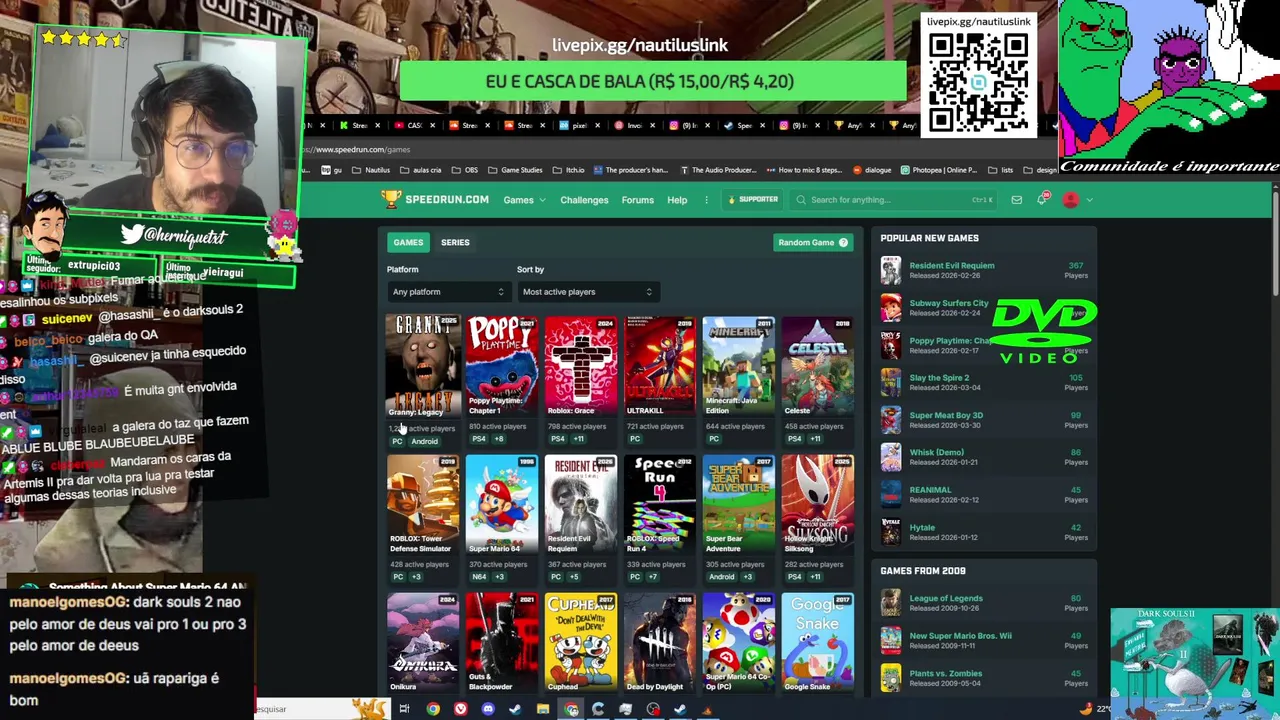Open Challenges in the navigation bar
Screen dimensions: 1280x720
[x=584, y=200]
